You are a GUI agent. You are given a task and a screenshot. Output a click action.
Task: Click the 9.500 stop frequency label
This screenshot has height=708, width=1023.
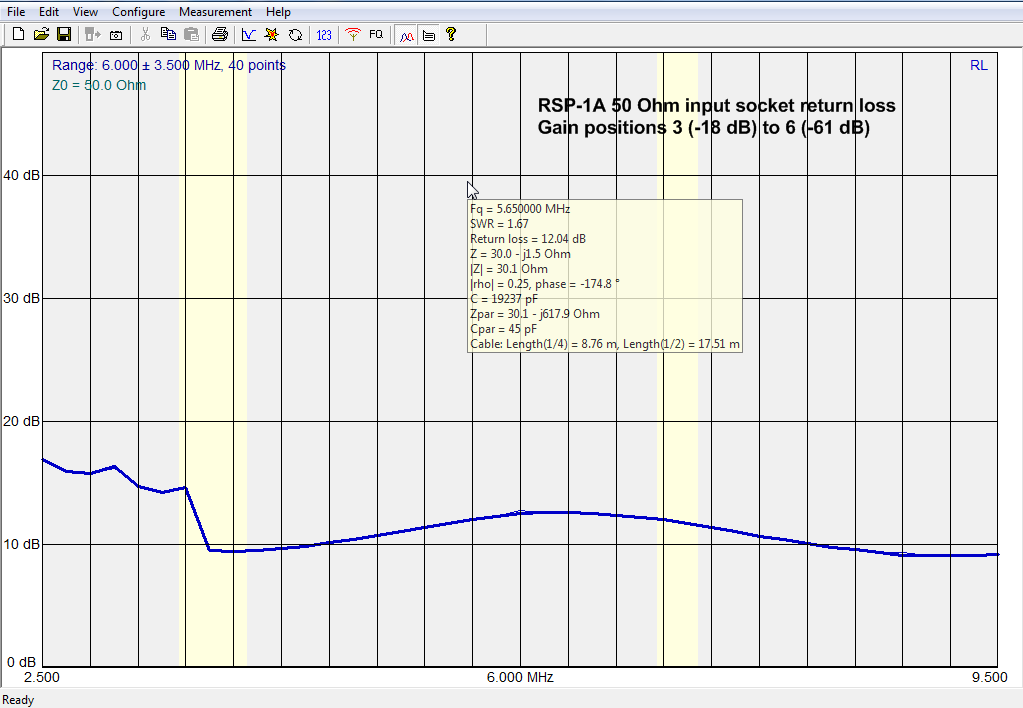click(x=990, y=677)
